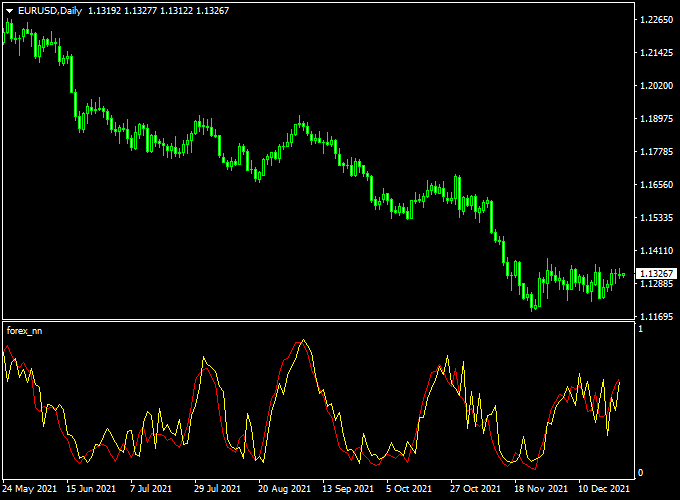The image size is (680, 500).
Task: Click the current price tag 1.13267
Action: pos(656,274)
